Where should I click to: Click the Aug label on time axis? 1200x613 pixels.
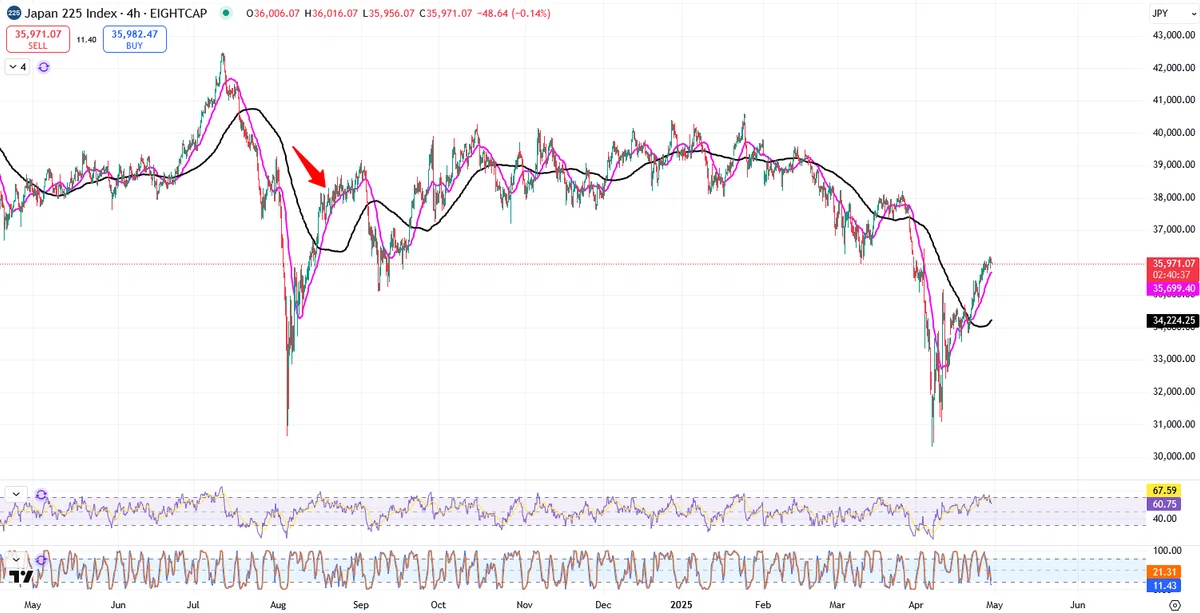279,605
